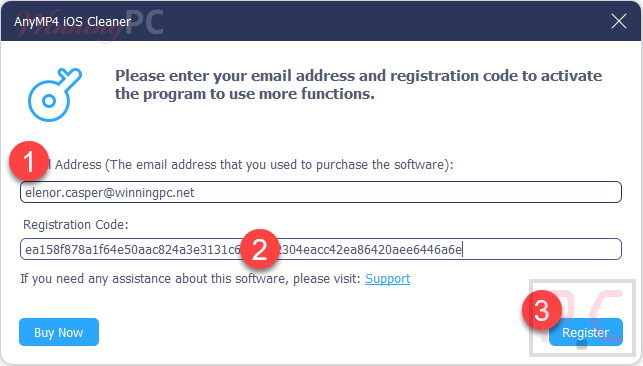643x366 pixels.
Task: Click the WinningPC watermark in the title bar
Action: coord(90,24)
